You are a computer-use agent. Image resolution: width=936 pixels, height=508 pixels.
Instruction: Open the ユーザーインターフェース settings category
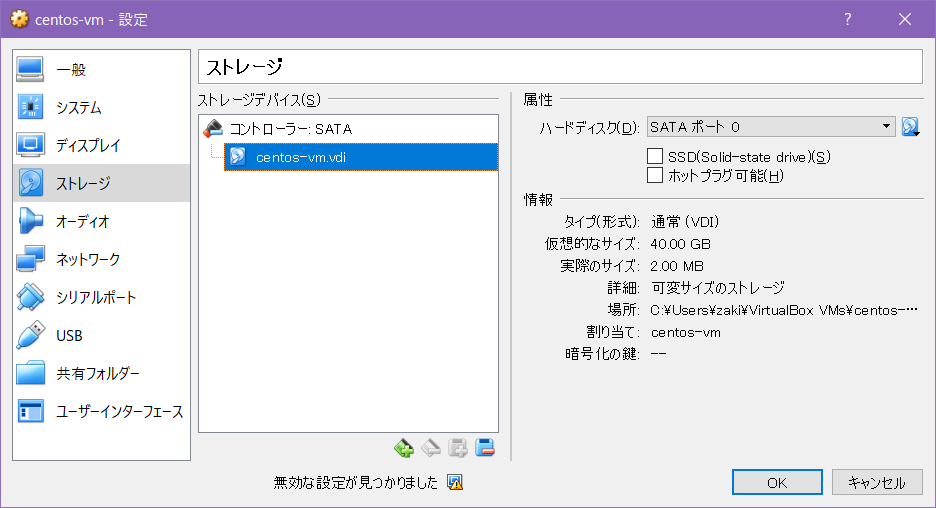pyautogui.click(x=101, y=411)
